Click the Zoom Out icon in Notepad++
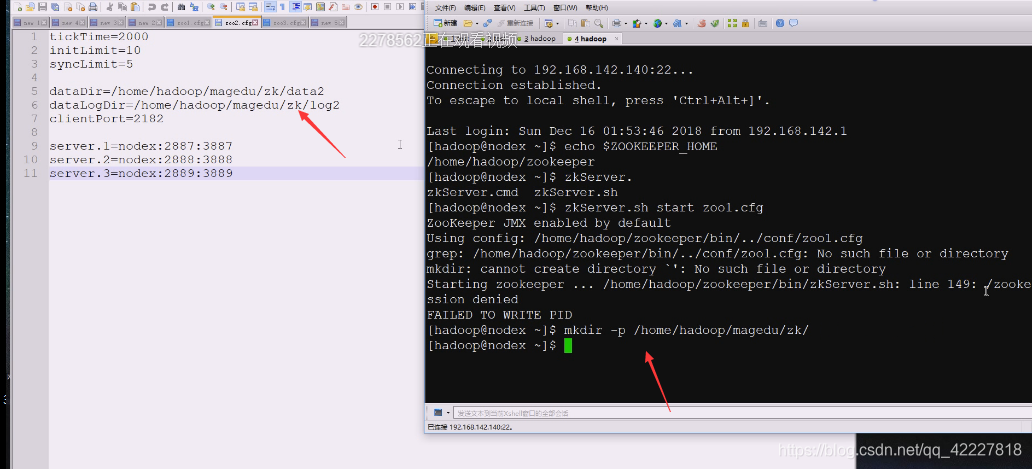This screenshot has height=469, width=1032. coord(224,7)
